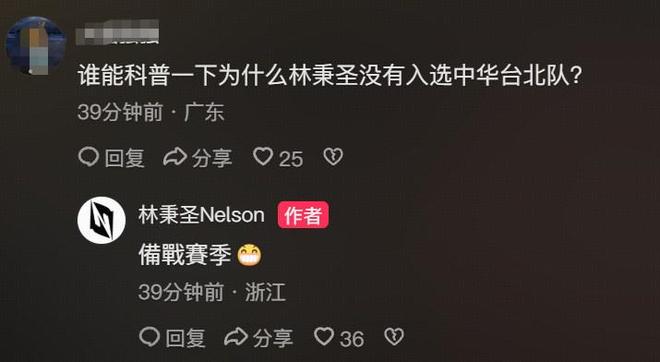Click share arrow icon under Nelson's reply
660x362 pixels.
pyautogui.click(x=236, y=337)
